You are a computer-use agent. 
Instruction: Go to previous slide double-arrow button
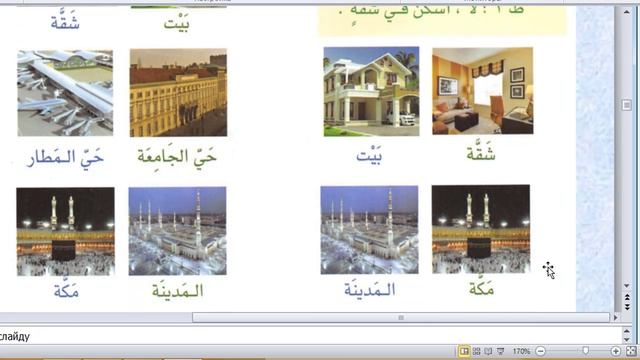[x=627, y=297]
